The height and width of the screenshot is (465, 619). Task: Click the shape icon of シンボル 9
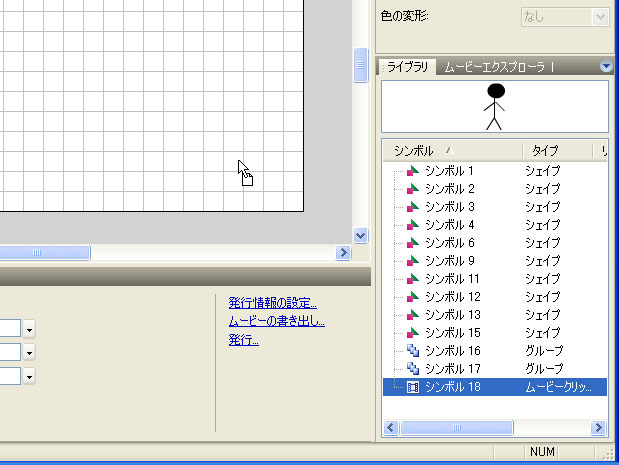coord(413,261)
